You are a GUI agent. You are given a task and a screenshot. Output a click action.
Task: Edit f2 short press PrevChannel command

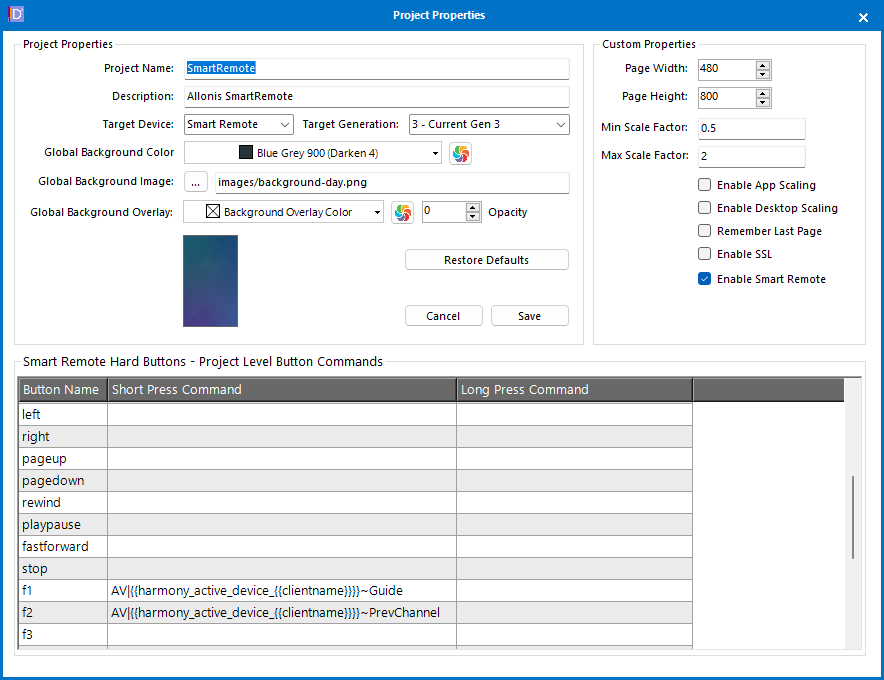point(282,612)
